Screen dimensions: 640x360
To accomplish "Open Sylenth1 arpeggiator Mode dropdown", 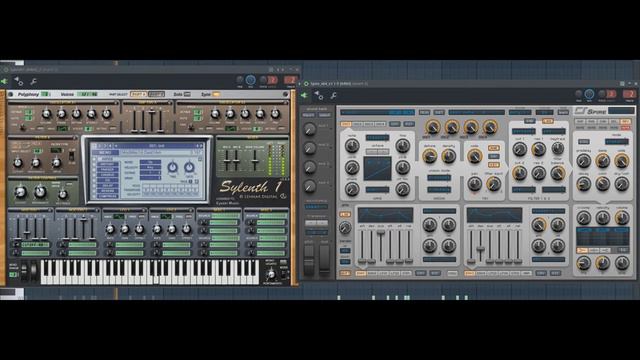I will click(150, 162).
